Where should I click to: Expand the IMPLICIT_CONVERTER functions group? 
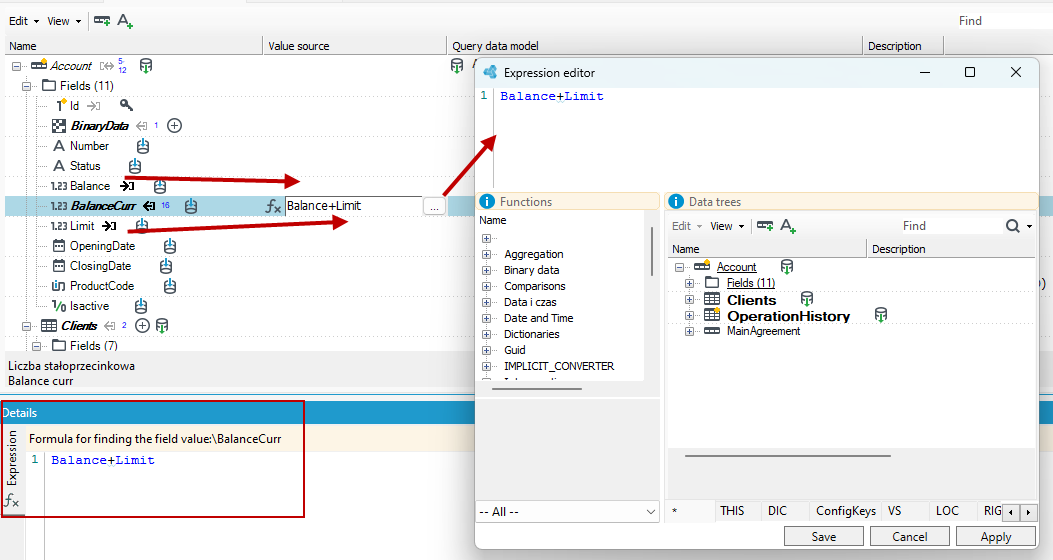486,367
